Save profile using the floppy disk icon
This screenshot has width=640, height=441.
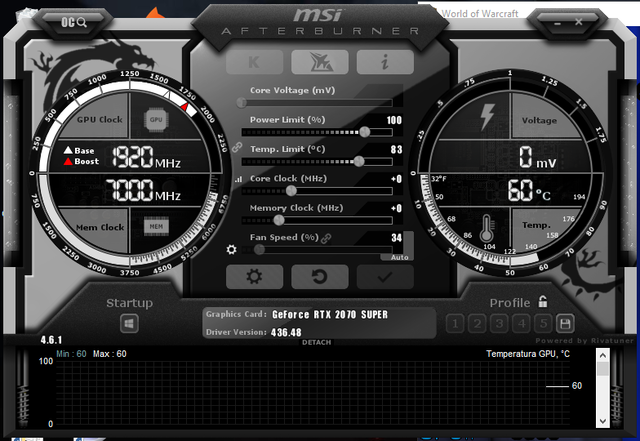[x=565, y=323]
